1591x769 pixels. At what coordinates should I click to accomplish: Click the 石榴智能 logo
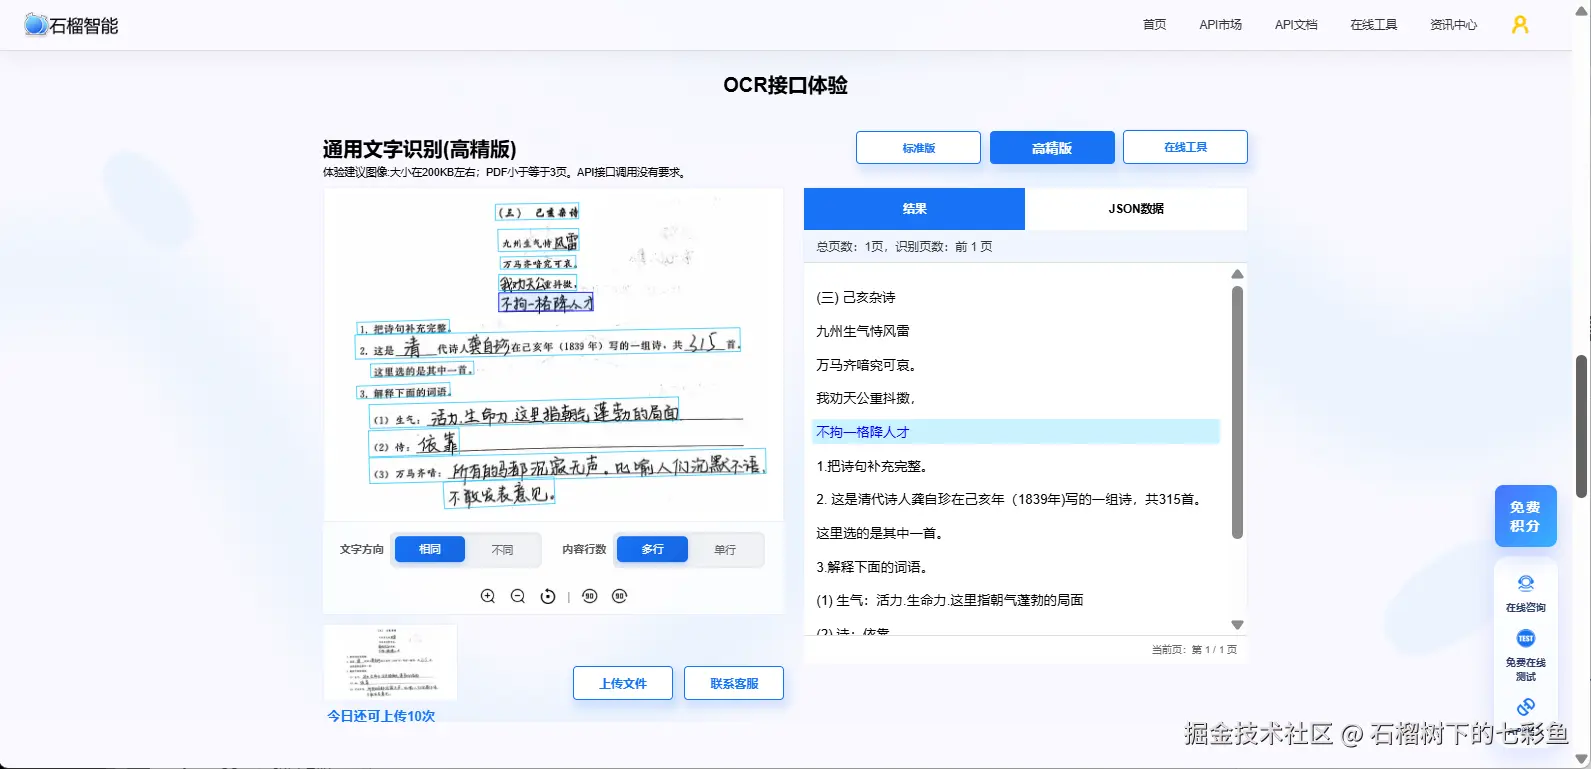click(71, 25)
